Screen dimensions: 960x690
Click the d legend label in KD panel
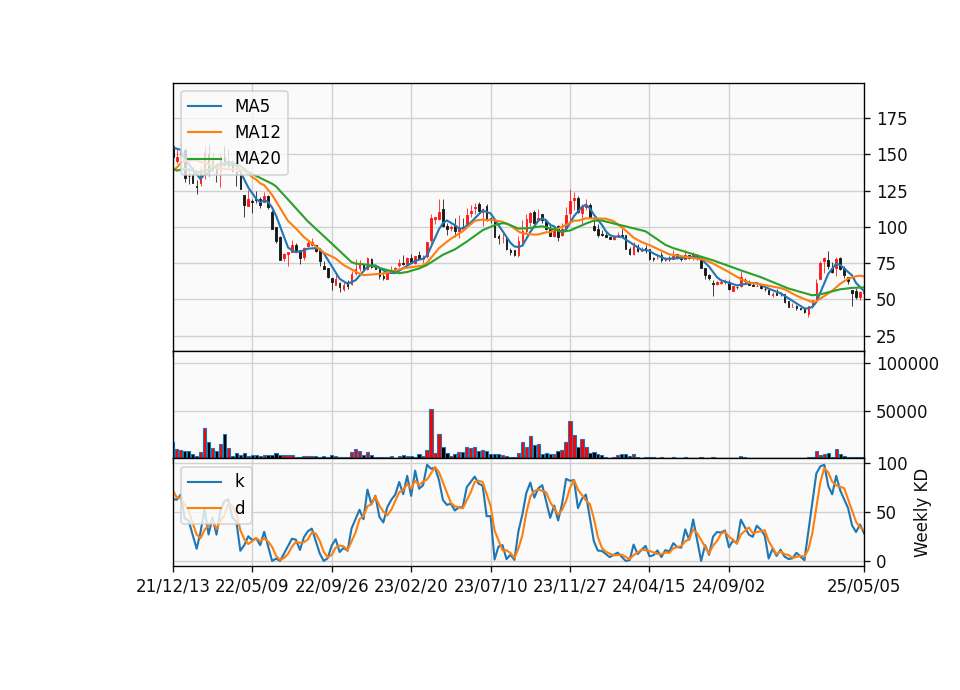click(x=239, y=508)
